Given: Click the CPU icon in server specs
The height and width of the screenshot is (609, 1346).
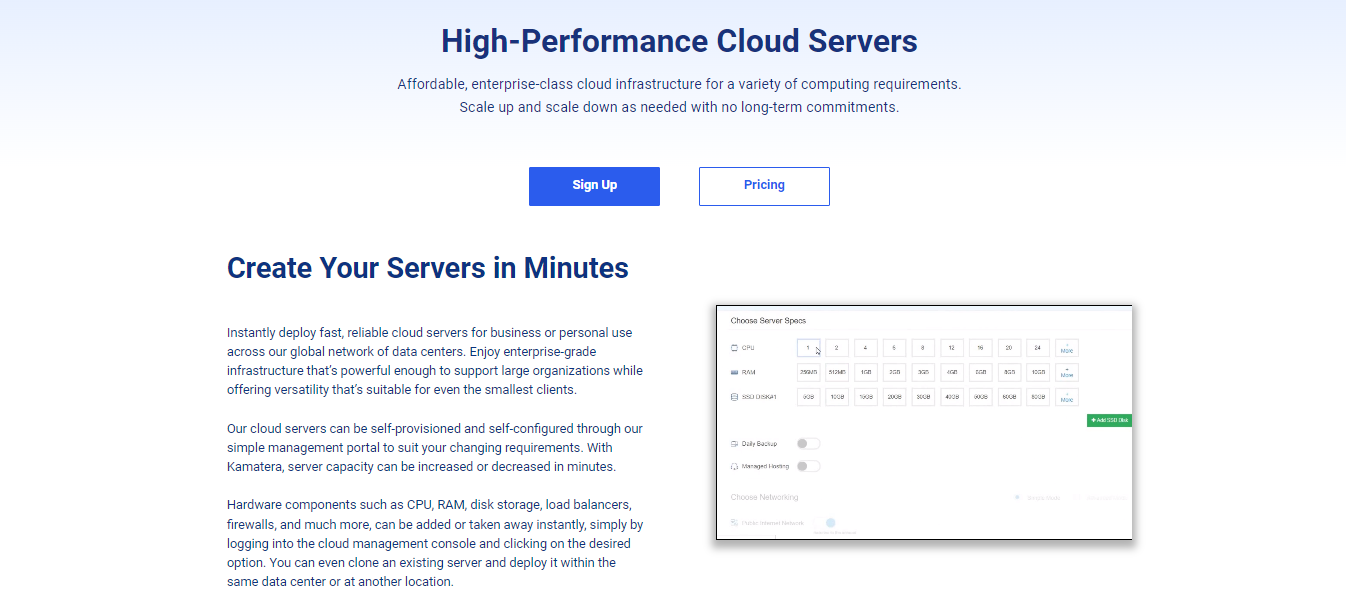Looking at the screenshot, I should [734, 348].
